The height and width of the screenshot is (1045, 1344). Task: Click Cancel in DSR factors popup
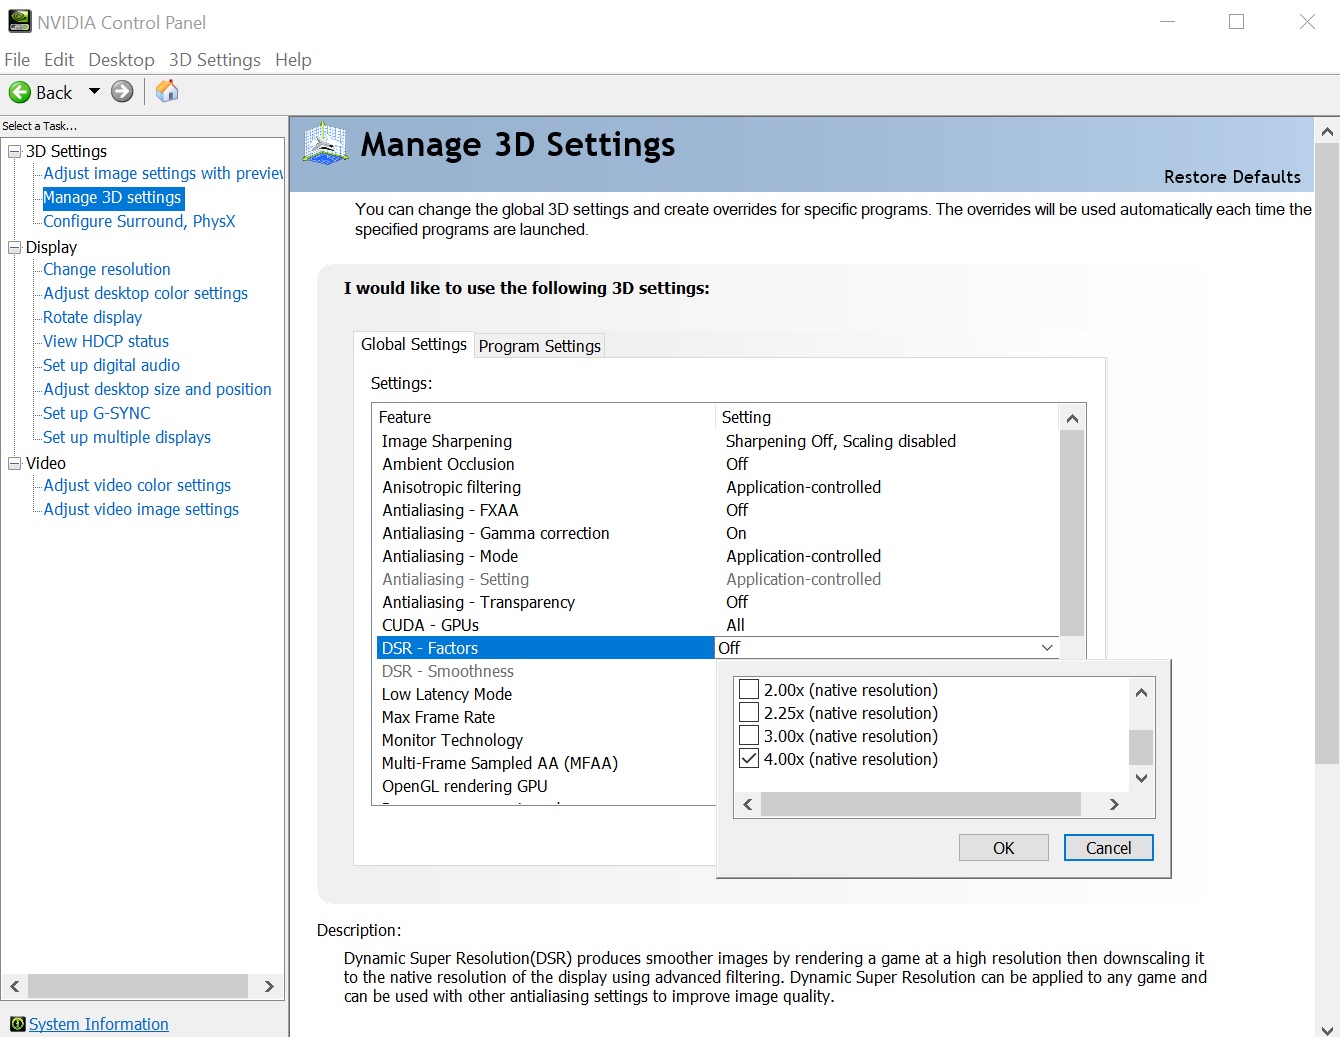point(1109,848)
